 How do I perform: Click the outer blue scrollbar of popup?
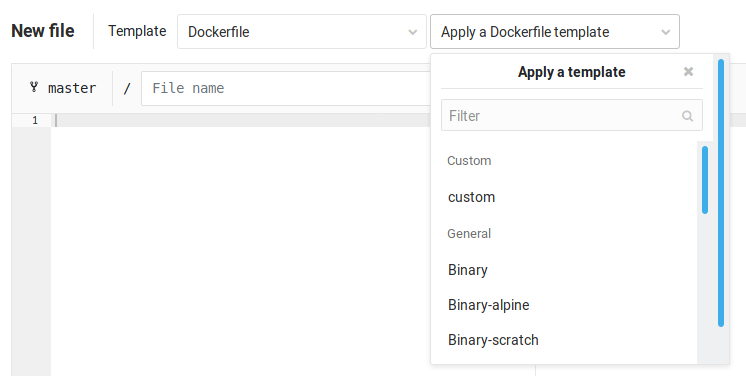point(721,193)
